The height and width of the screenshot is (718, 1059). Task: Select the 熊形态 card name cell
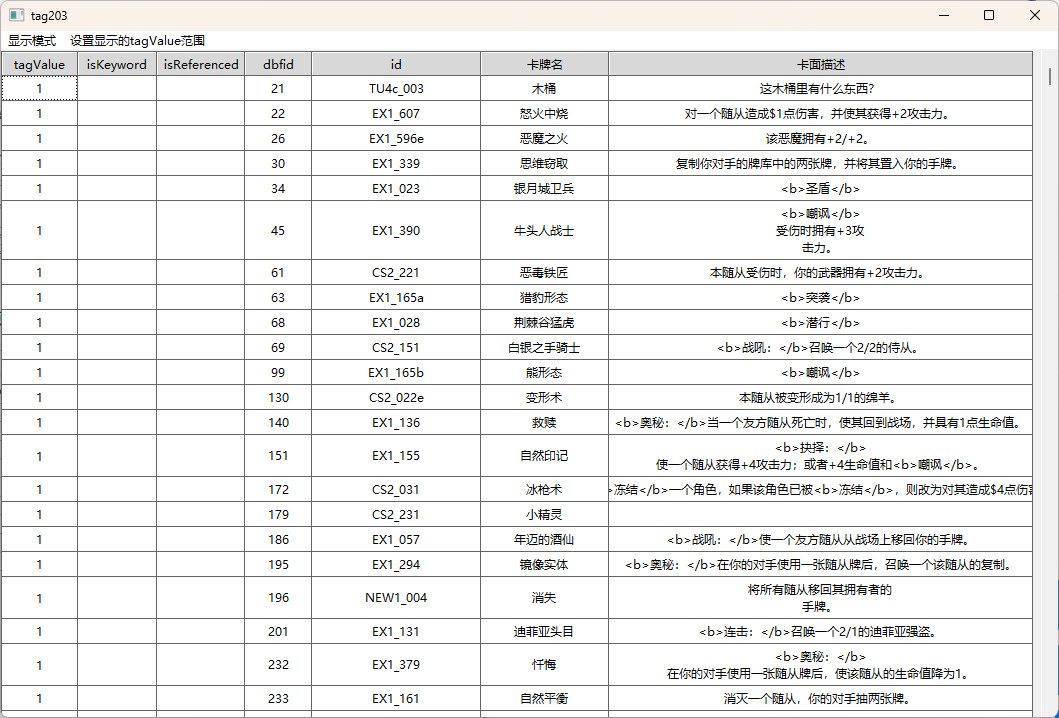544,372
